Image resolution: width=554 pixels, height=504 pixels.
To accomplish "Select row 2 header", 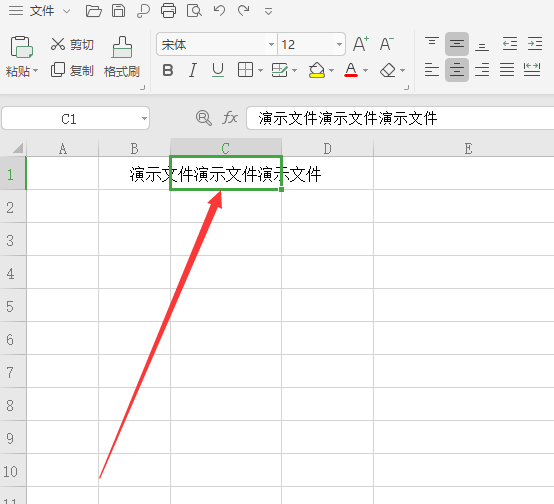I will 13,207.
